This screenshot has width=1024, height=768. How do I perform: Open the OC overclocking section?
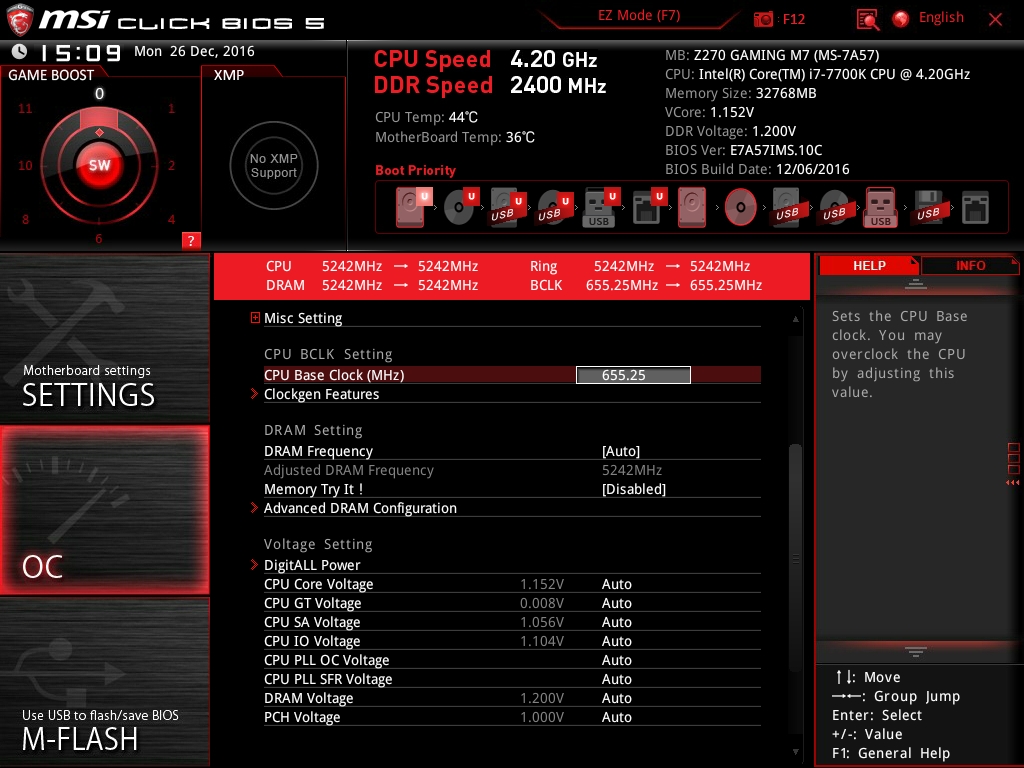(x=104, y=510)
